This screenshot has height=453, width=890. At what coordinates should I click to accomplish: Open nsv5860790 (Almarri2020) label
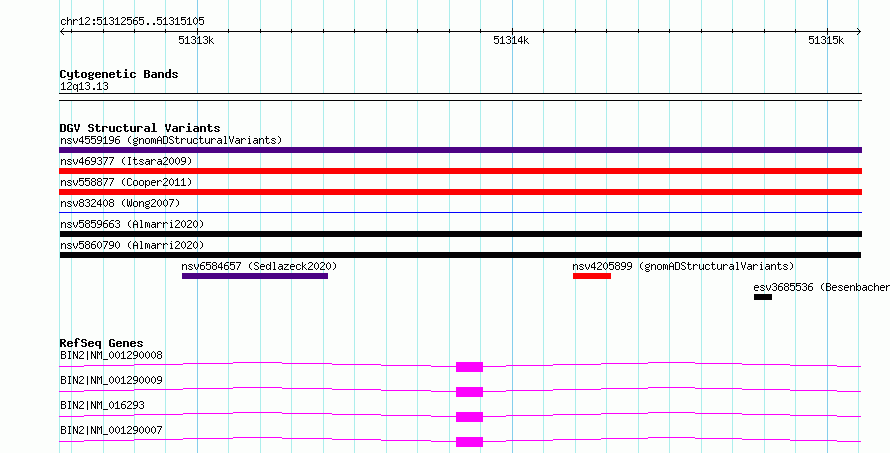[132, 245]
